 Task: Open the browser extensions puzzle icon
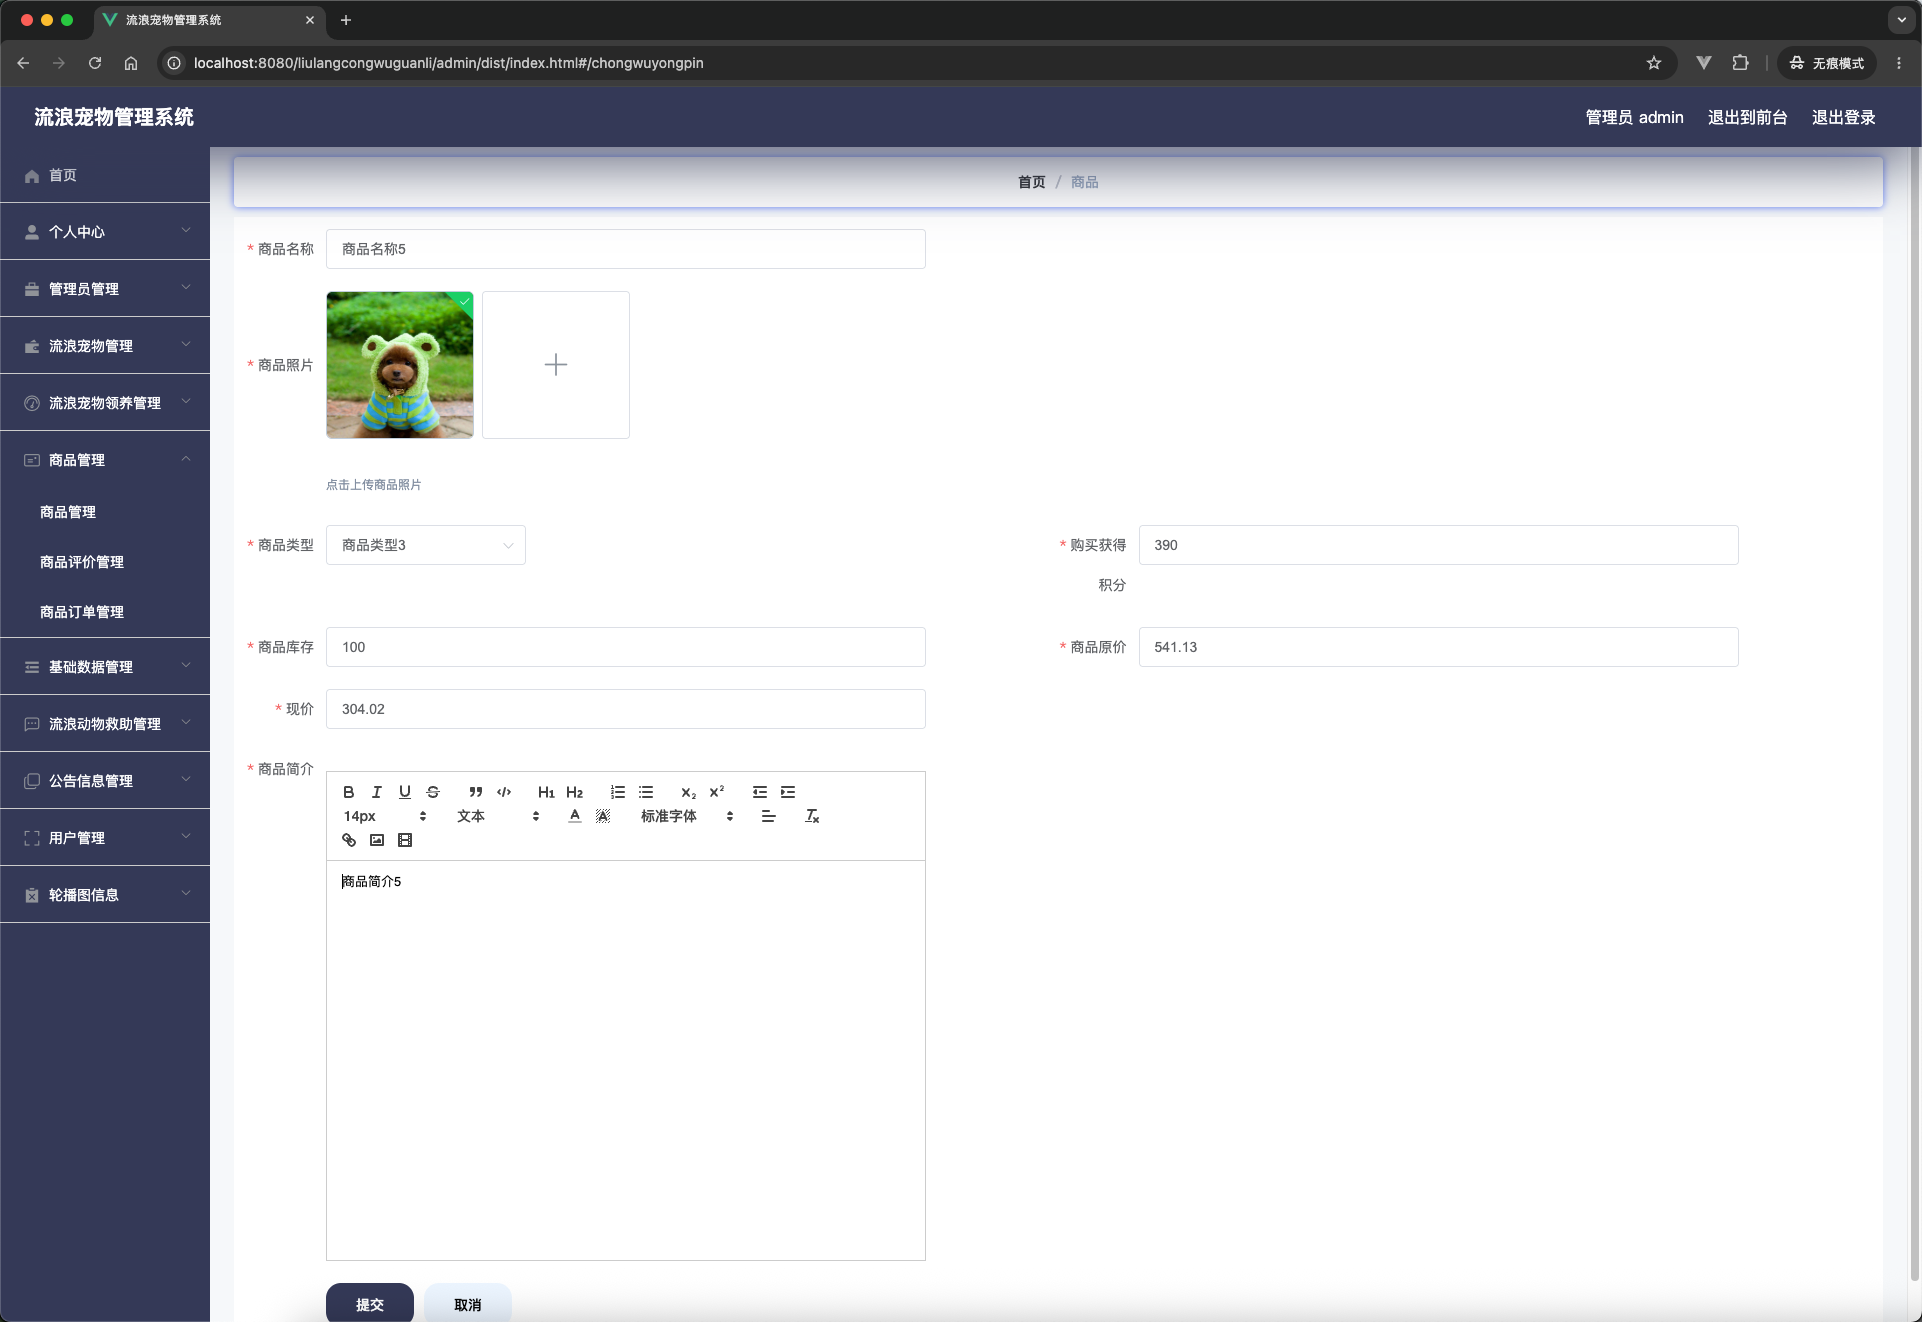pos(1741,63)
